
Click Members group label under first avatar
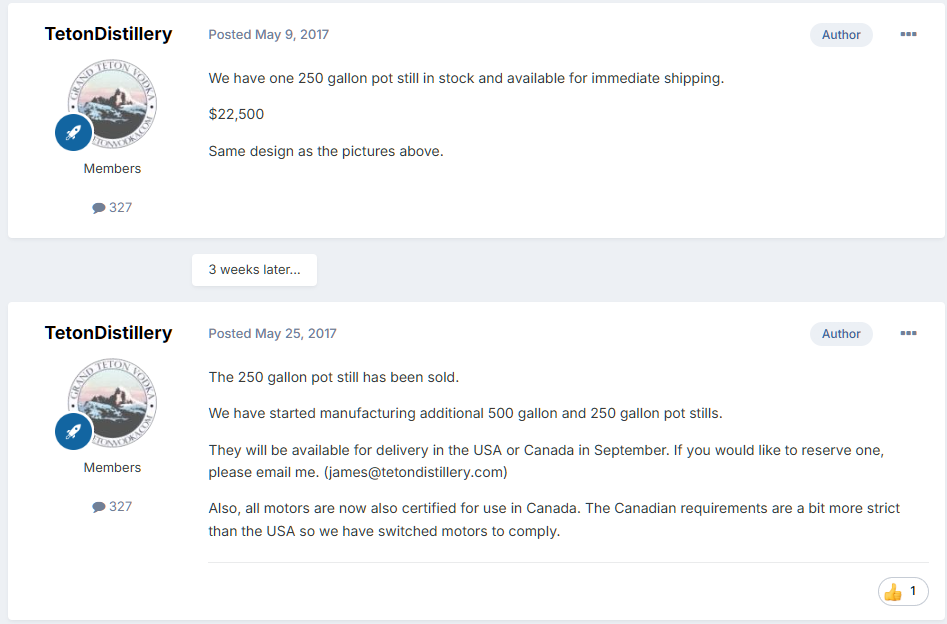[112, 168]
